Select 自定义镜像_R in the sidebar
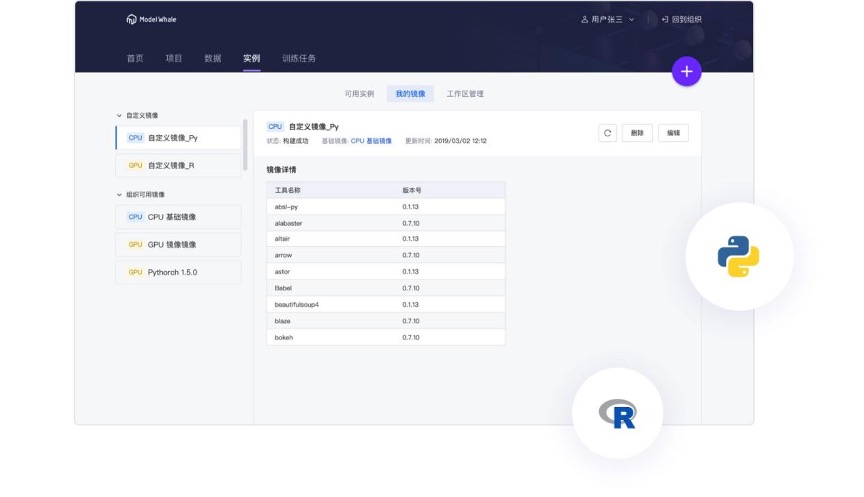Screen dimensions: 864x497 (x=178, y=165)
